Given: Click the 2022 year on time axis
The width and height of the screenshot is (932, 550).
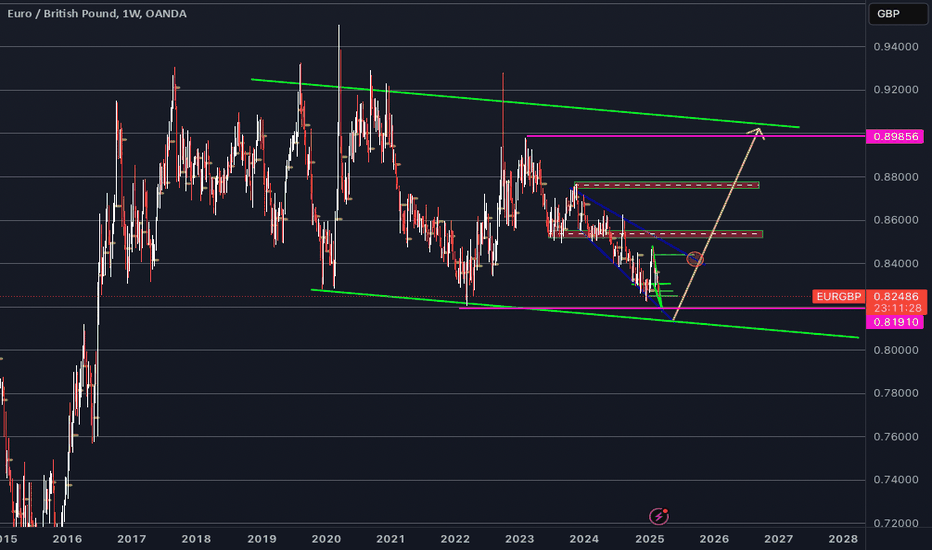Looking at the screenshot, I should pos(455,539).
